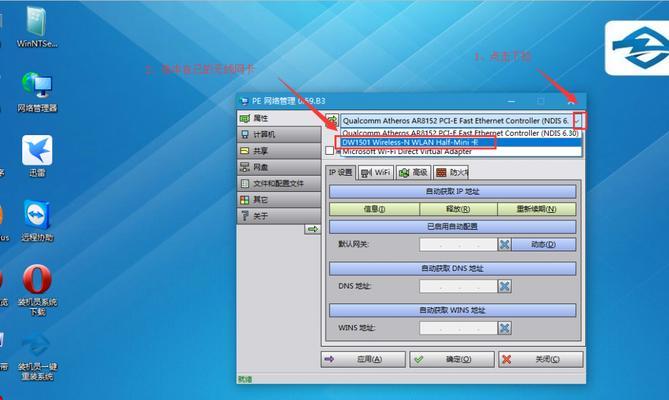Focus the DNS 地址 input field
Image resolution: width=669 pixels, height=400 pixels.
click(459, 286)
